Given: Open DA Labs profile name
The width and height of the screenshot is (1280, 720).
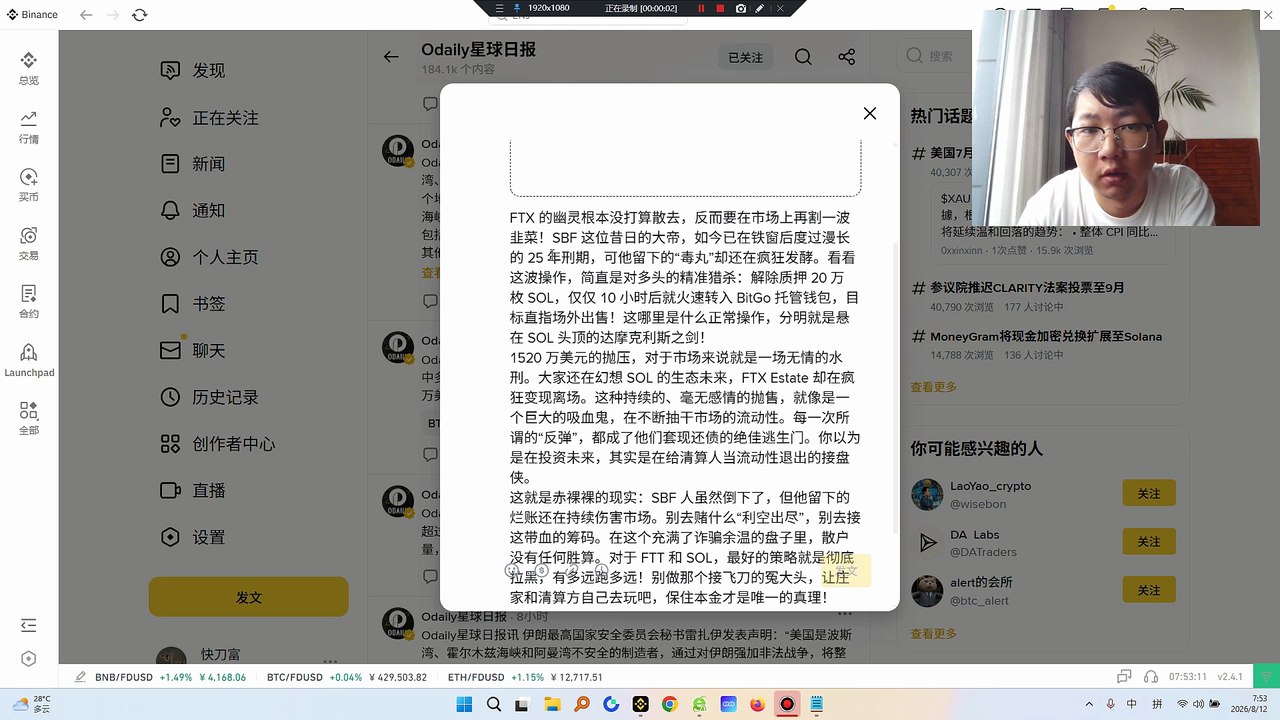Looking at the screenshot, I should click(974, 534).
